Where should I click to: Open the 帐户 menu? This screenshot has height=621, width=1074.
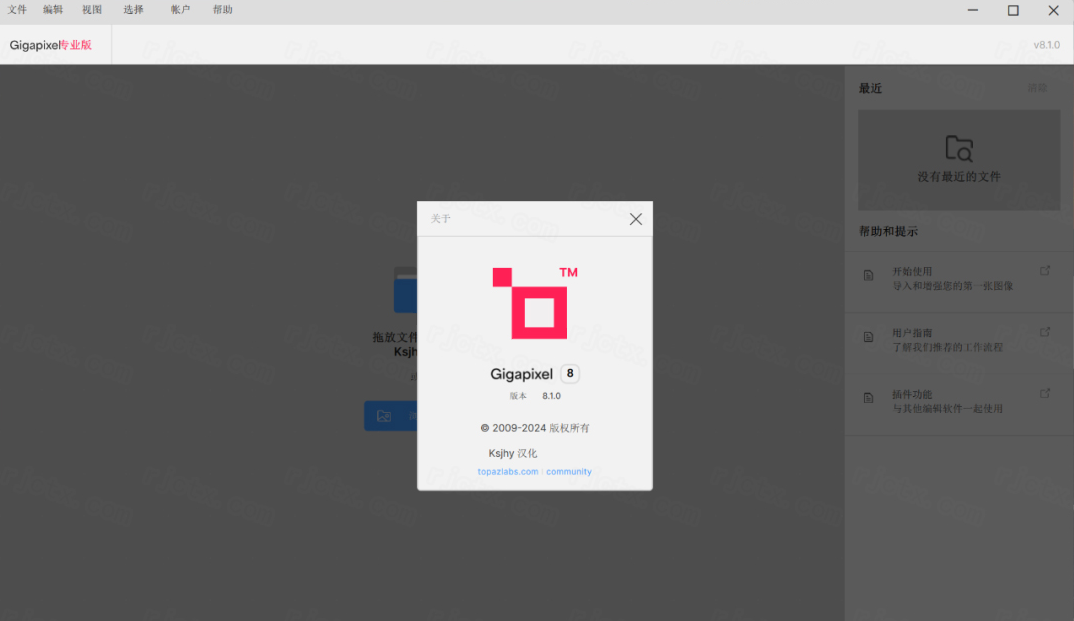tap(180, 10)
